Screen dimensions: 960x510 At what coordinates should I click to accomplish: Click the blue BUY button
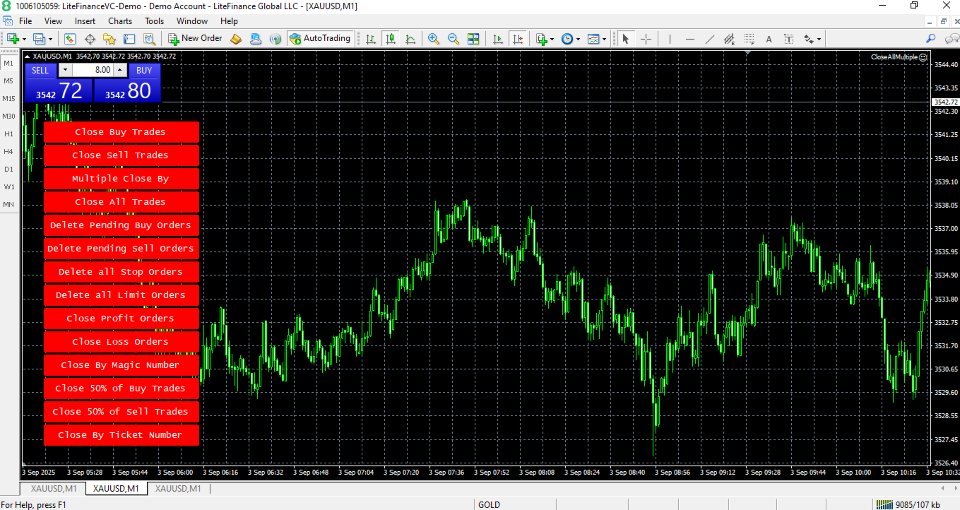[x=144, y=70]
